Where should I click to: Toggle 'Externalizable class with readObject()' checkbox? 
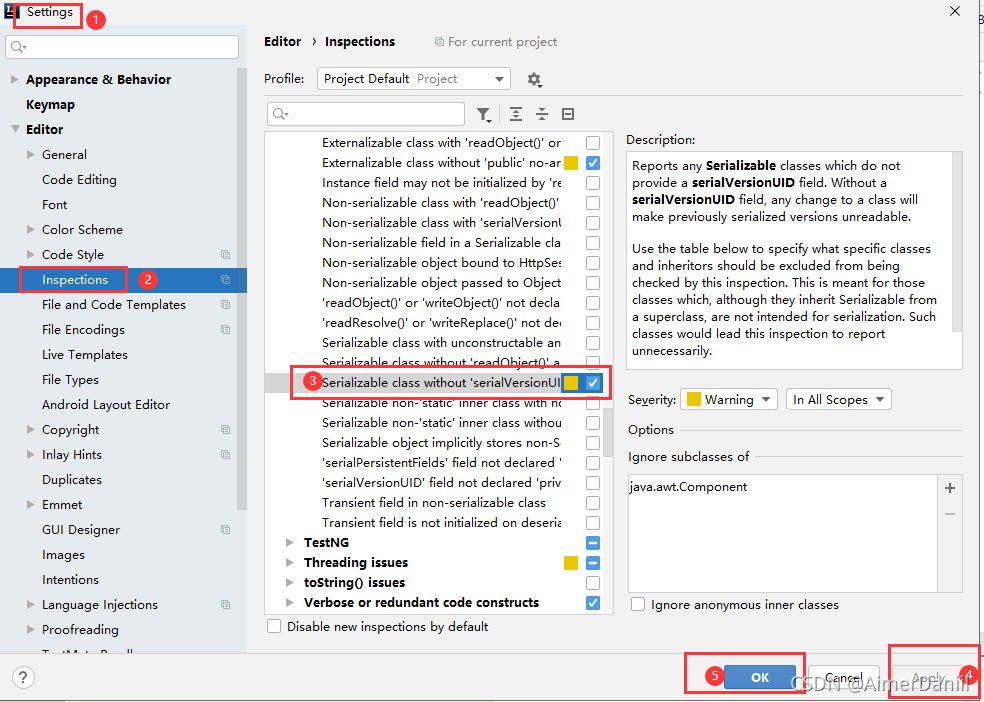click(x=592, y=142)
